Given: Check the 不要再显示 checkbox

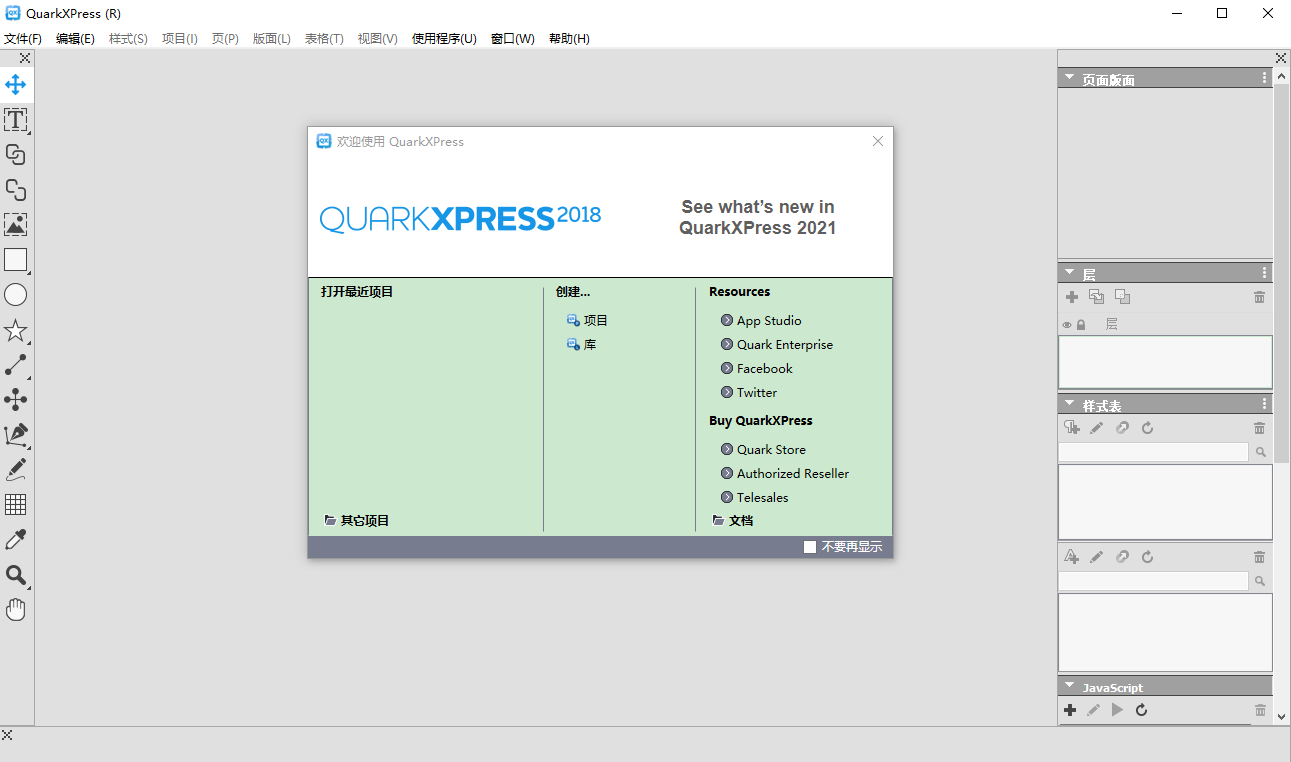Looking at the screenshot, I should tap(810, 547).
